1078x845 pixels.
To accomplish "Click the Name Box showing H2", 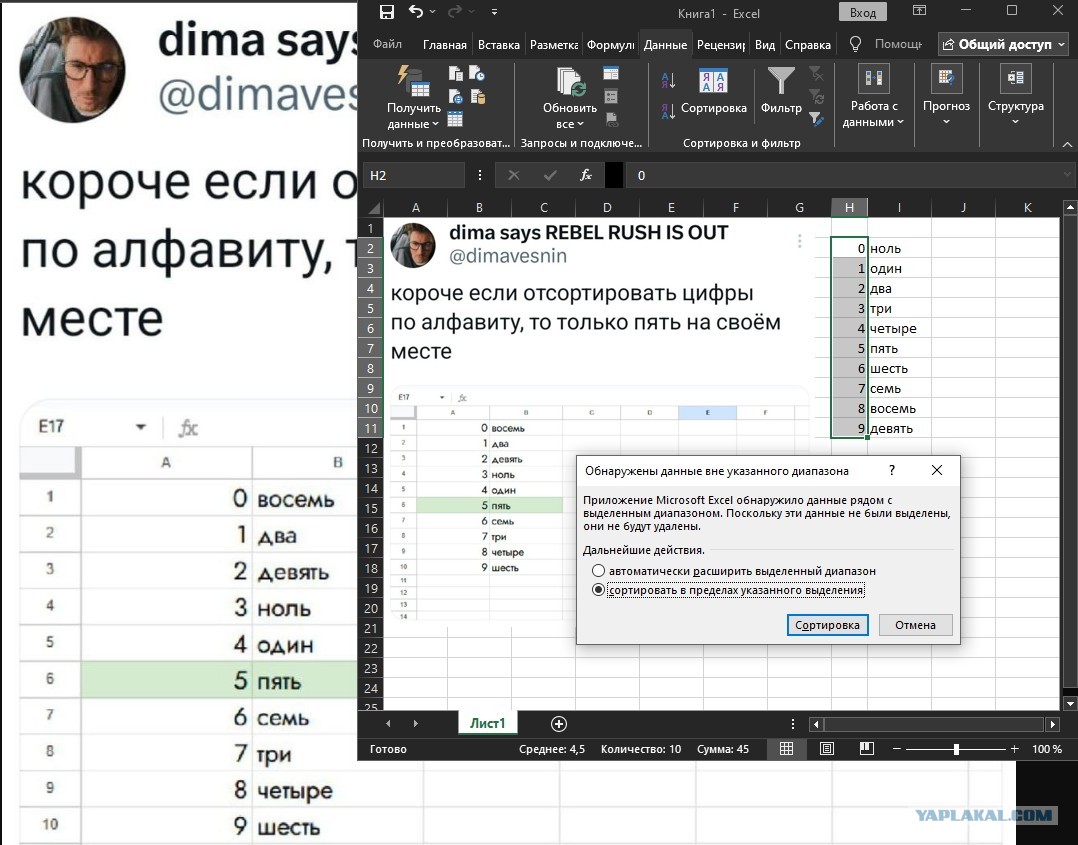I will pyautogui.click(x=413, y=175).
